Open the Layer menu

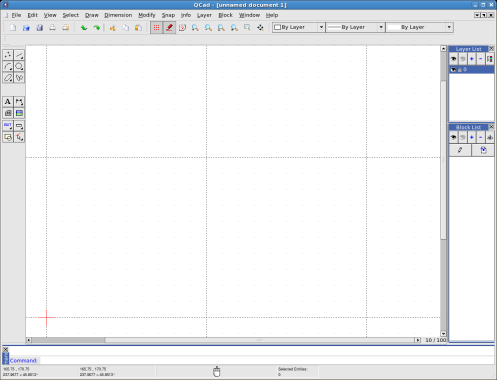204,15
